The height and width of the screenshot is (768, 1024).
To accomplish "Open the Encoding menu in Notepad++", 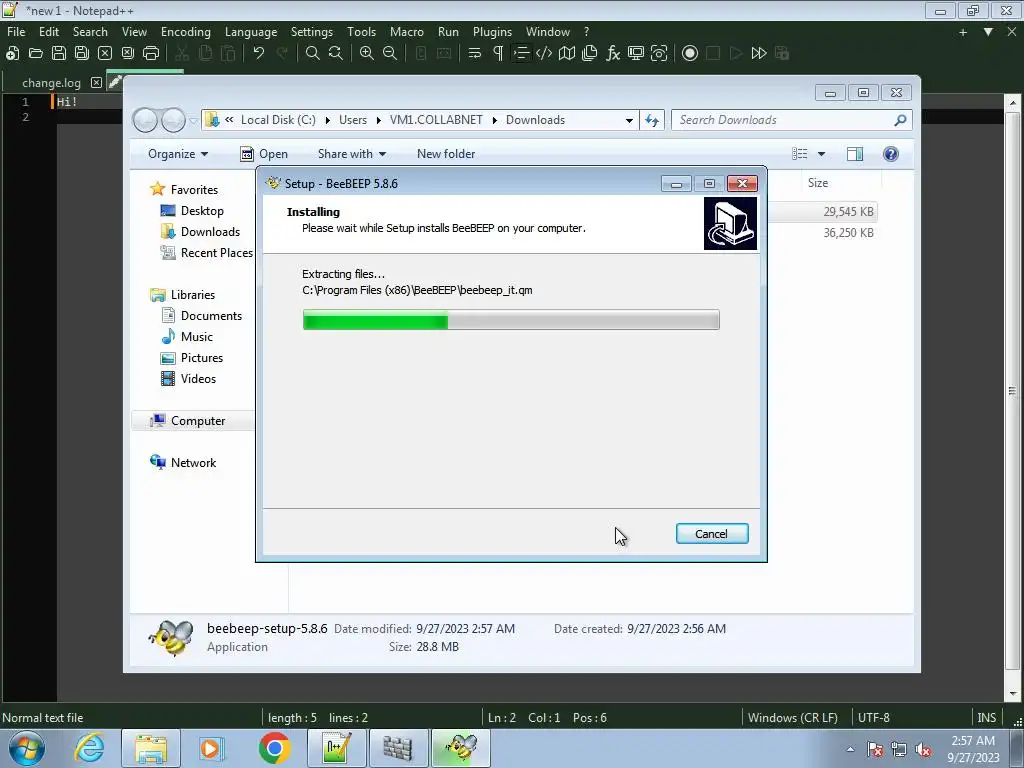I will click(185, 31).
